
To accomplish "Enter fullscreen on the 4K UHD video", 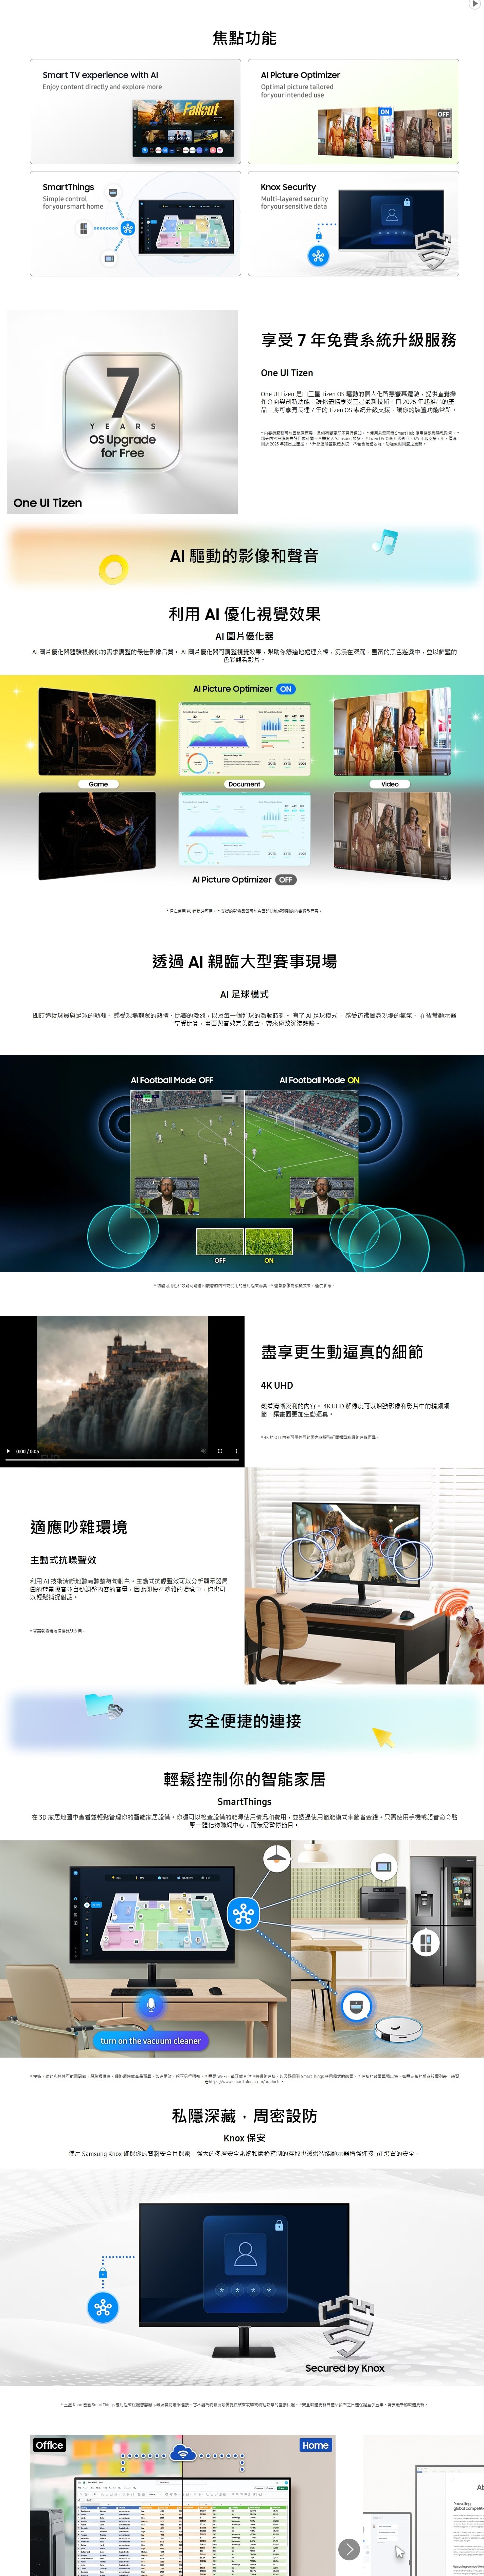I will pyautogui.click(x=220, y=1451).
